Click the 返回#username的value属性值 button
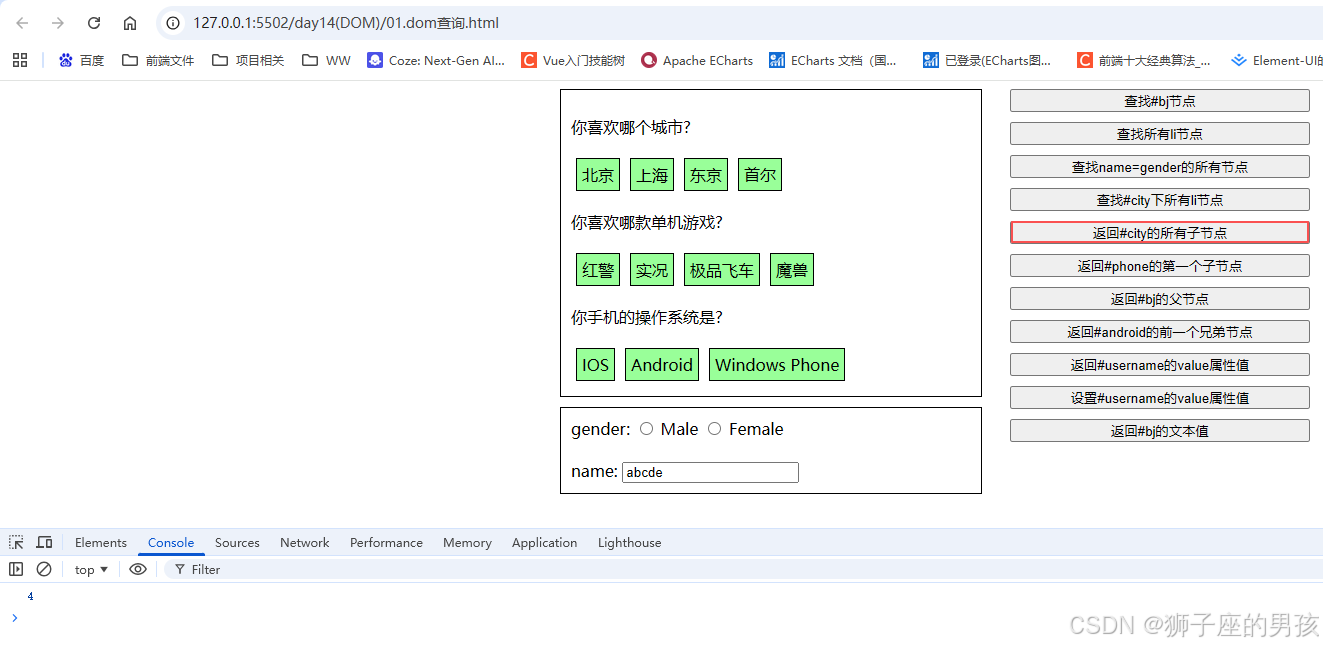The width and height of the screenshot is (1323, 647). click(1160, 364)
